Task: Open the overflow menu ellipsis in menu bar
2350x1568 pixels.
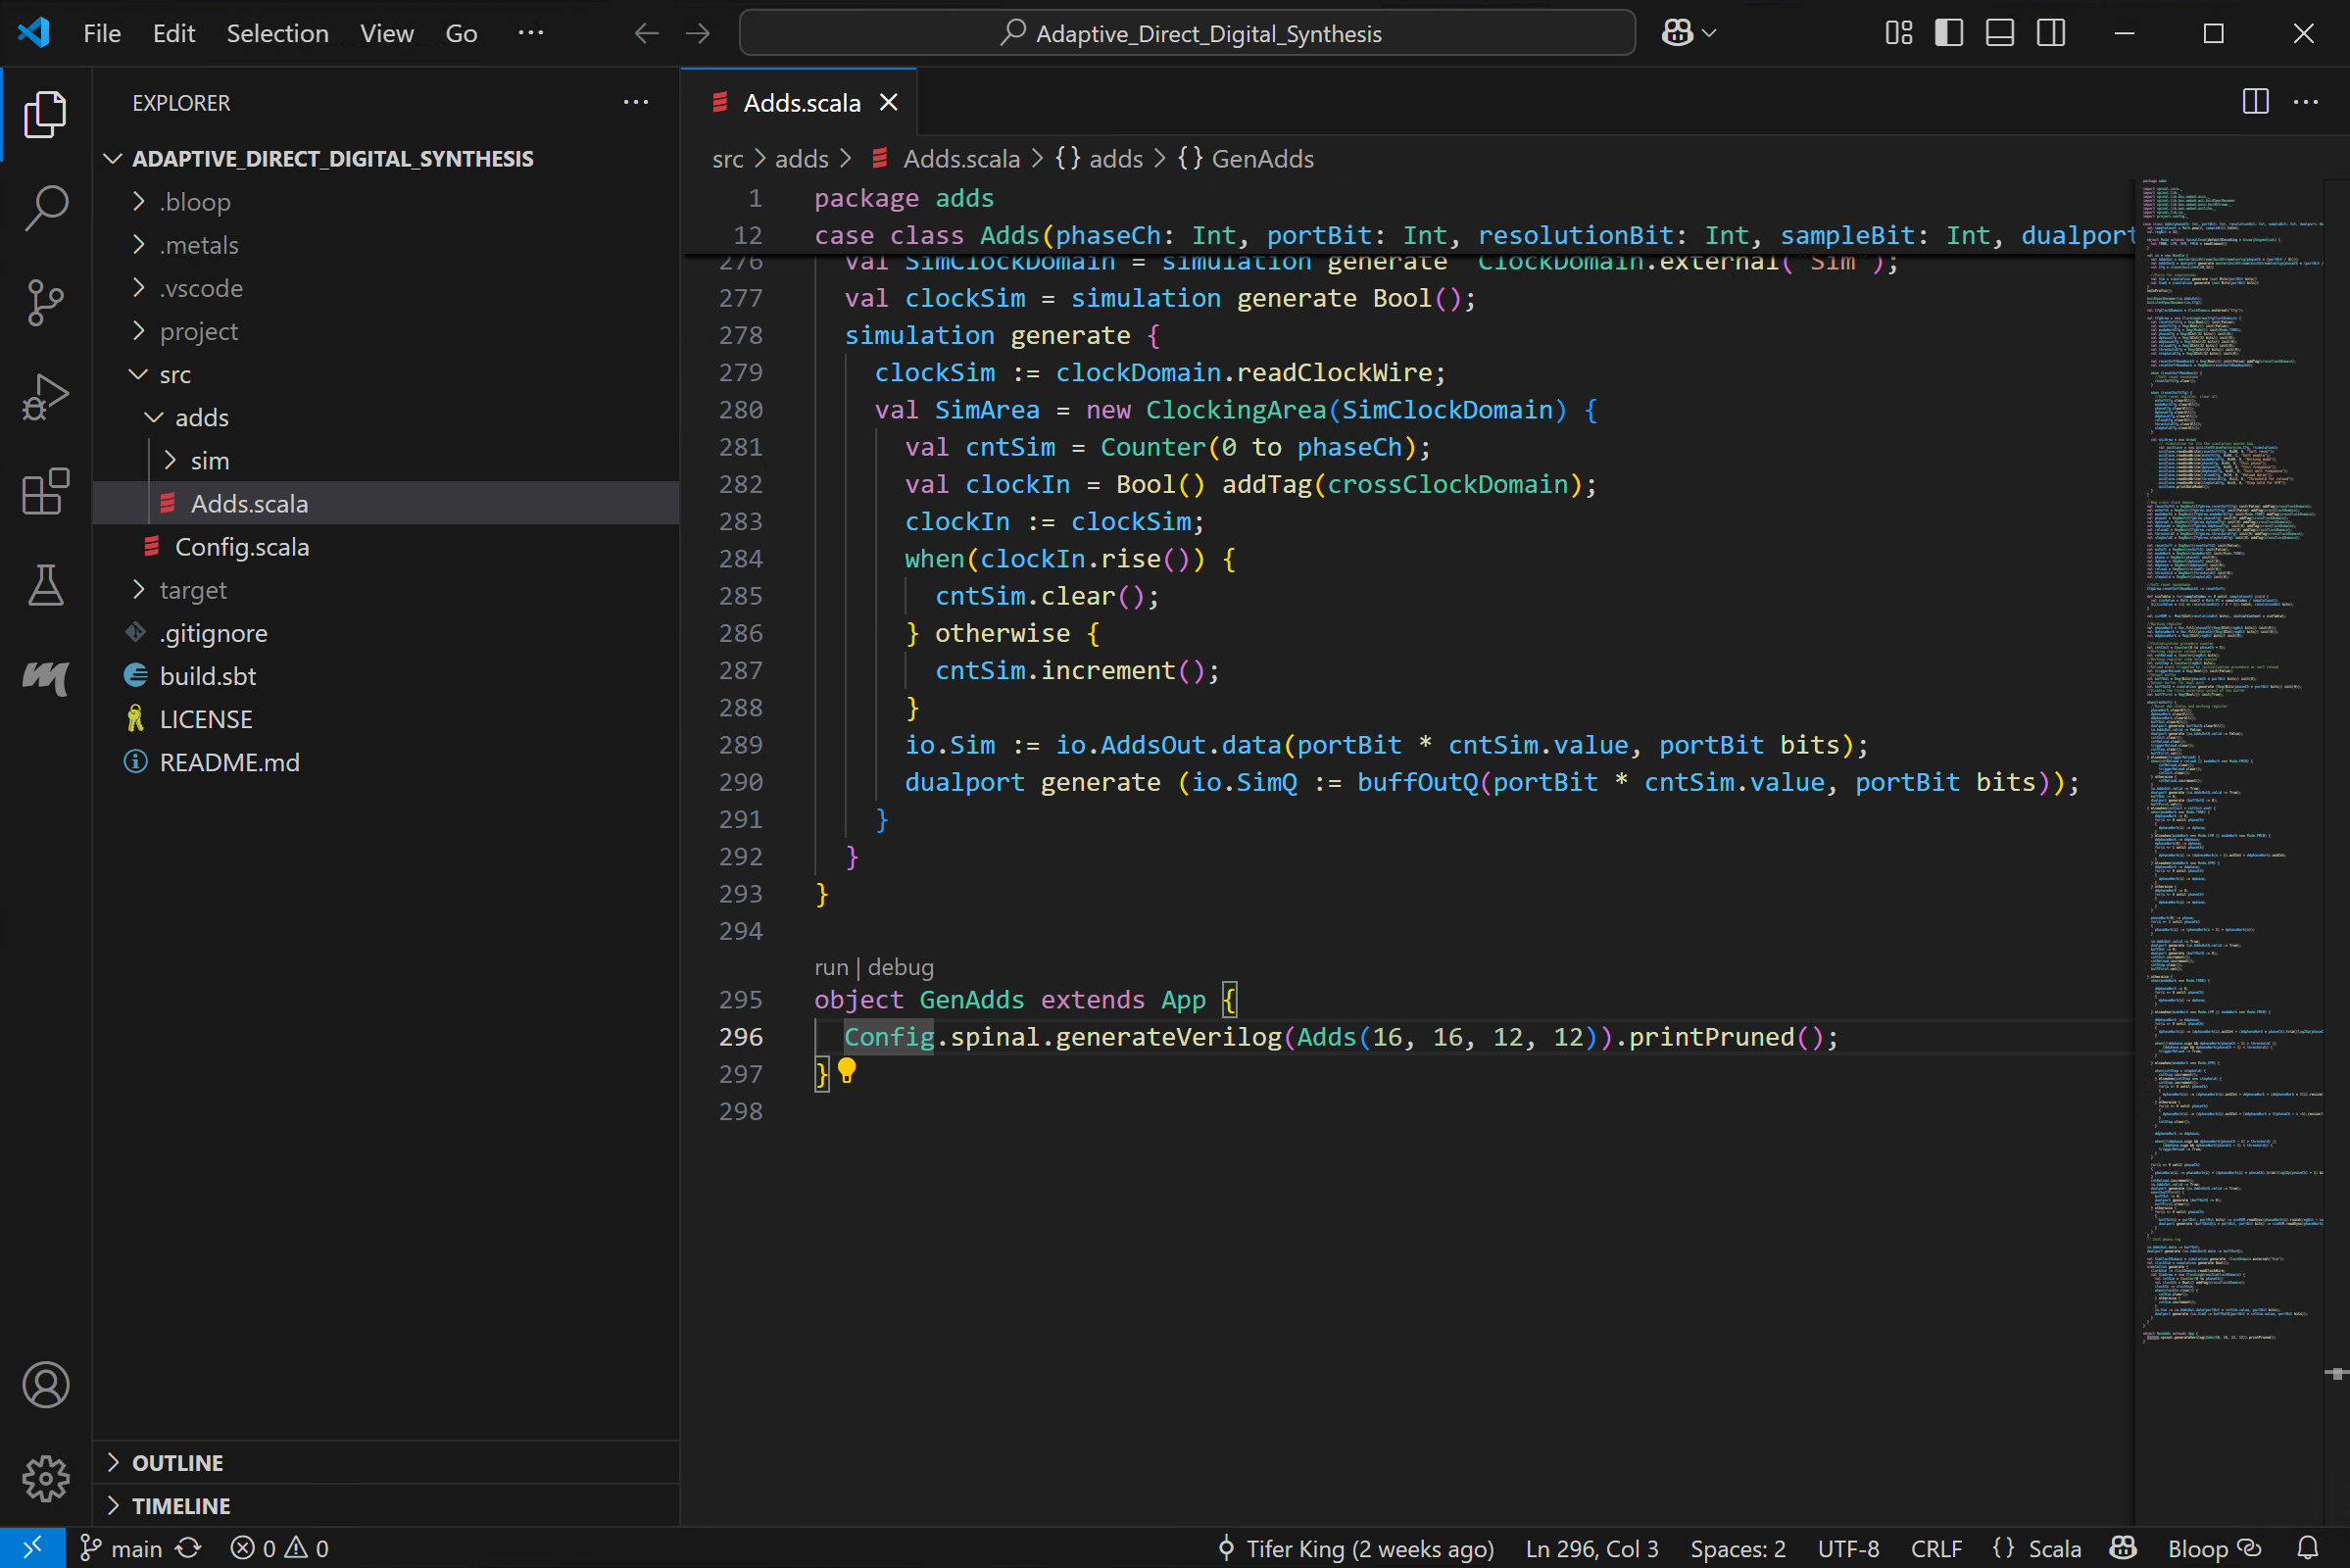Action: coord(531,33)
